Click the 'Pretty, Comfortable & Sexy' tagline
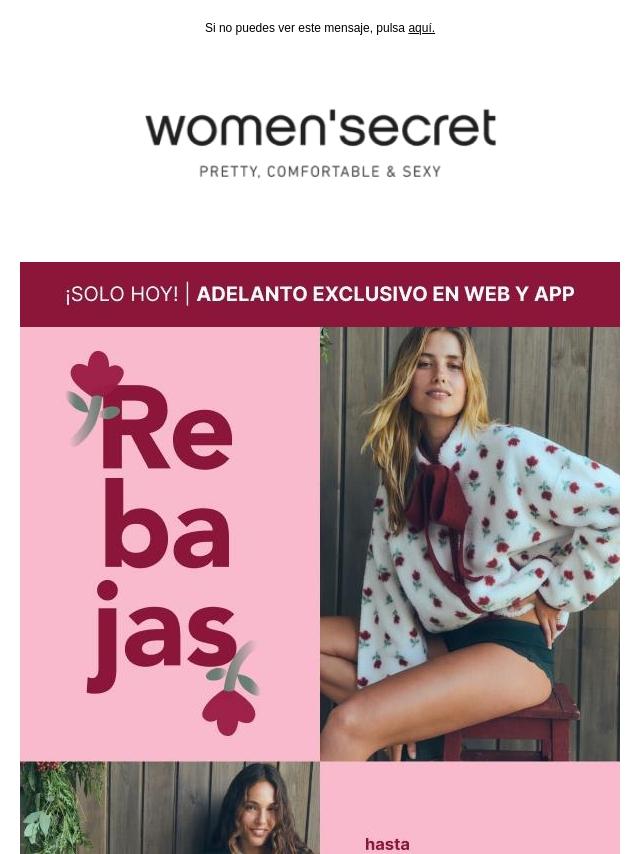Viewport: 640px width, 854px height. coord(320,172)
